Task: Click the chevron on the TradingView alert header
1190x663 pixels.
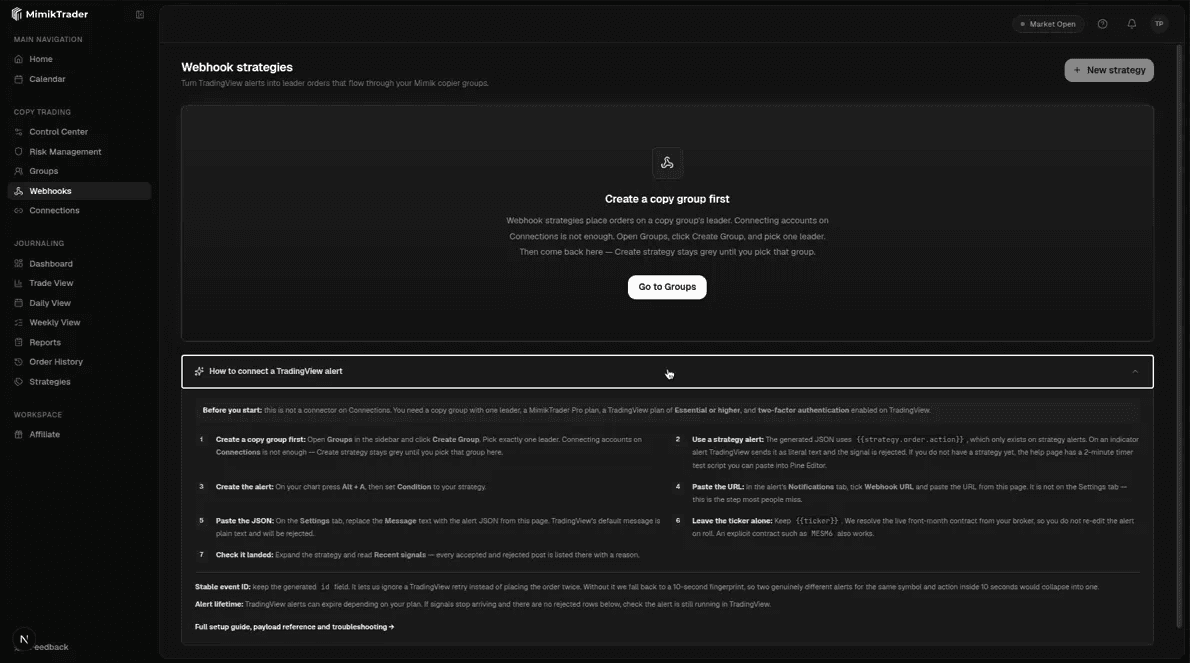Action: 1135,372
